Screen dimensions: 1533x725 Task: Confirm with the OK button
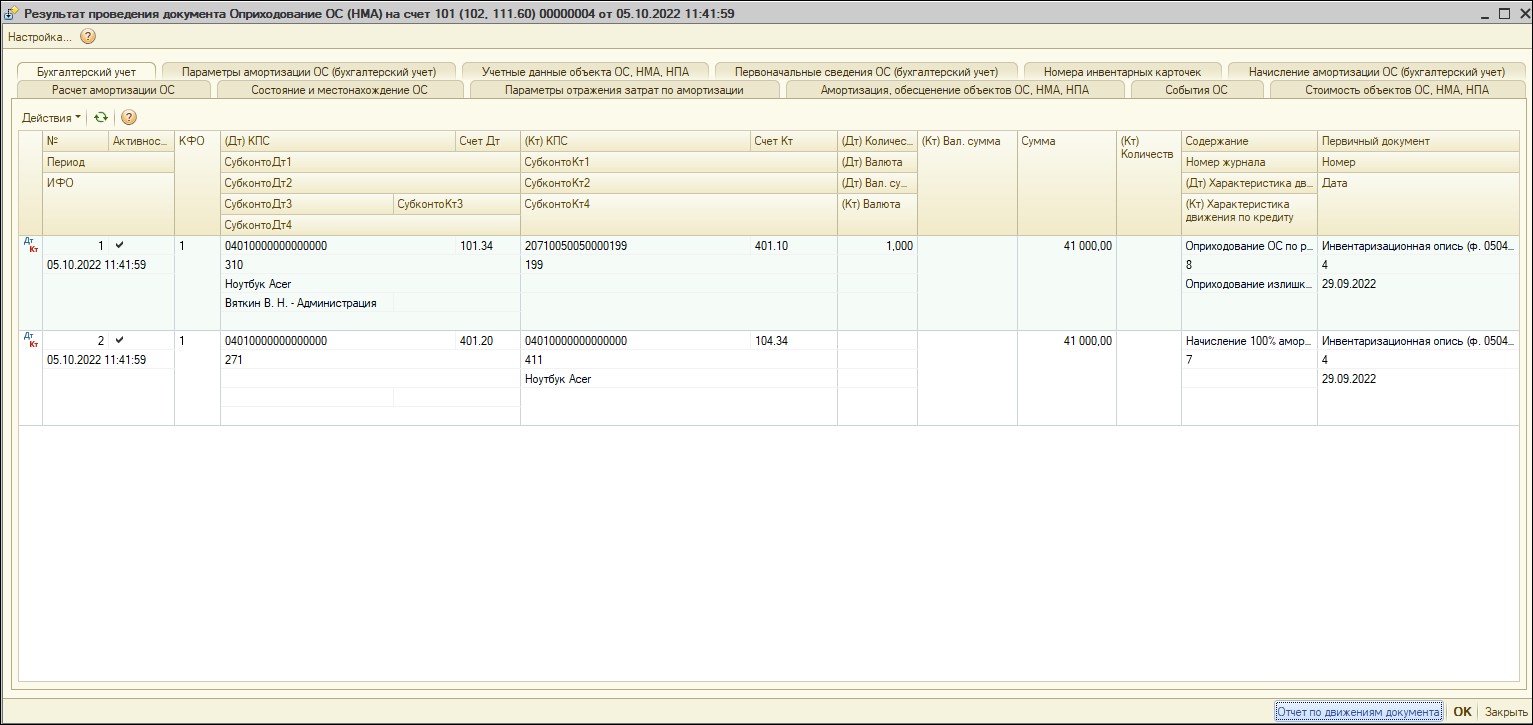[1462, 712]
